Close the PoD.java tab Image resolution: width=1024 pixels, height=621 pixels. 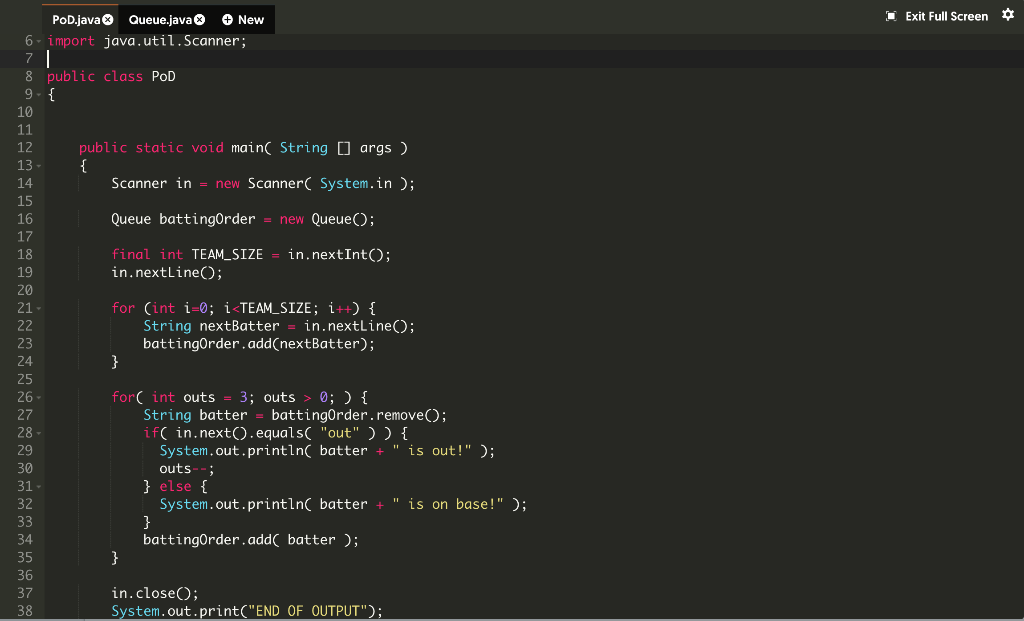click(108, 20)
